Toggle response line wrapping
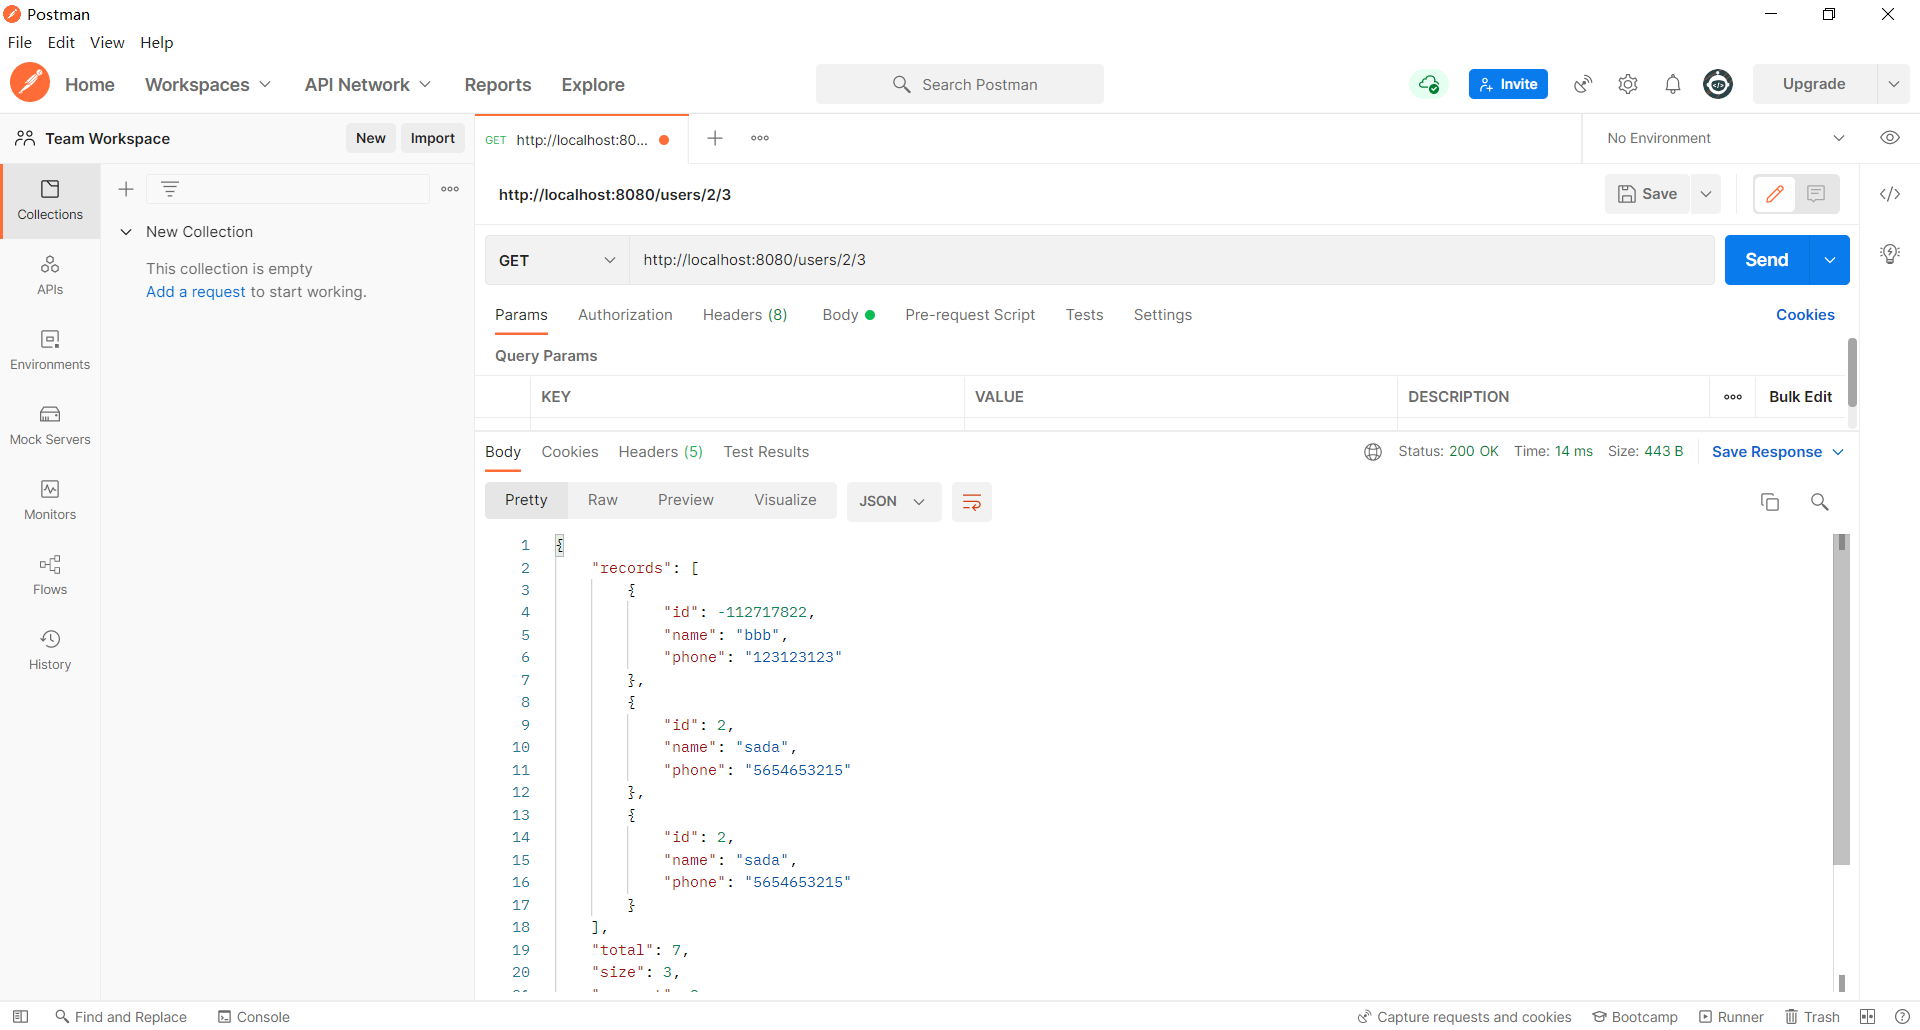Viewport: 1920px width, 1030px height. (x=971, y=502)
